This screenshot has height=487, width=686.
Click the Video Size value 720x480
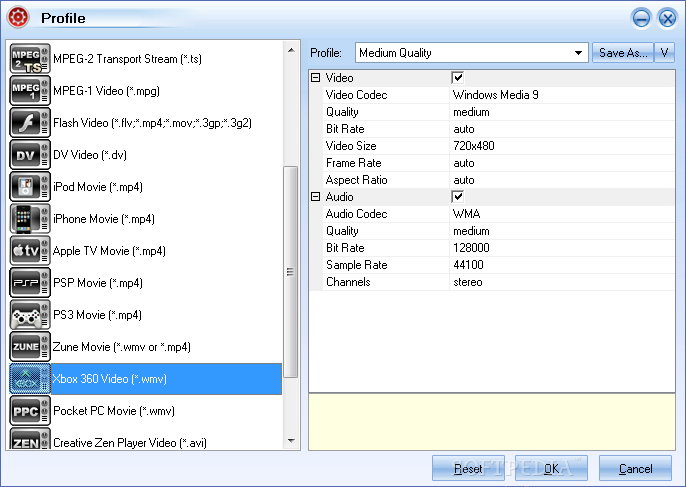(474, 146)
